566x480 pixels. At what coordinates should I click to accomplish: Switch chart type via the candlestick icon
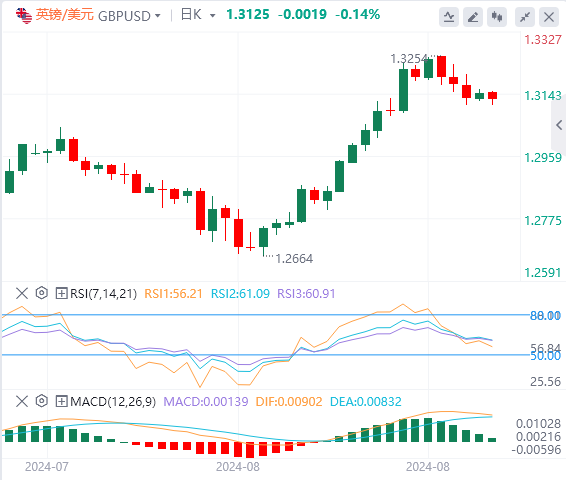coord(497,17)
